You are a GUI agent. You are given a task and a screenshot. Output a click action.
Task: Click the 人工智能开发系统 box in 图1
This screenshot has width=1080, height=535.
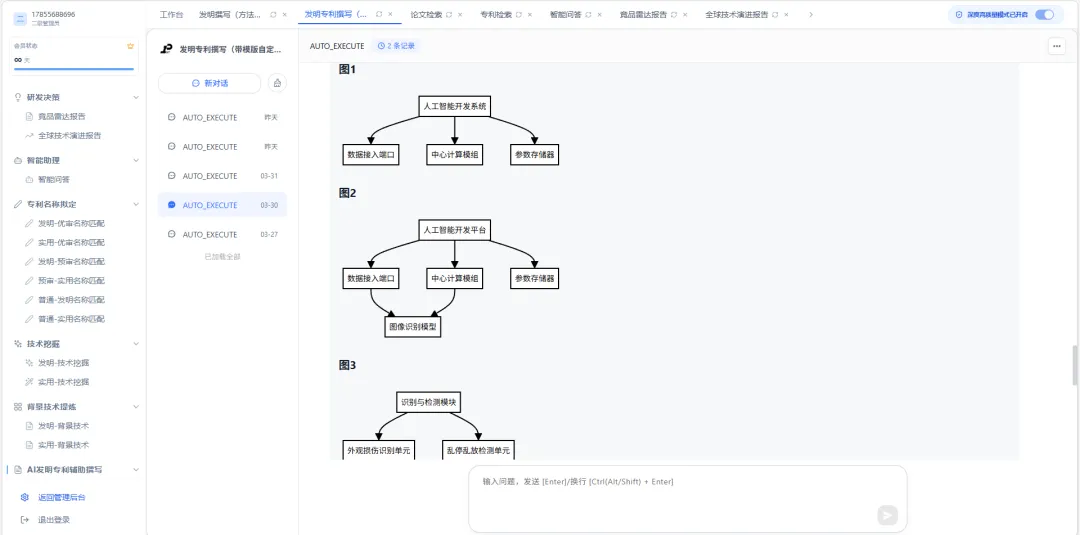click(455, 107)
